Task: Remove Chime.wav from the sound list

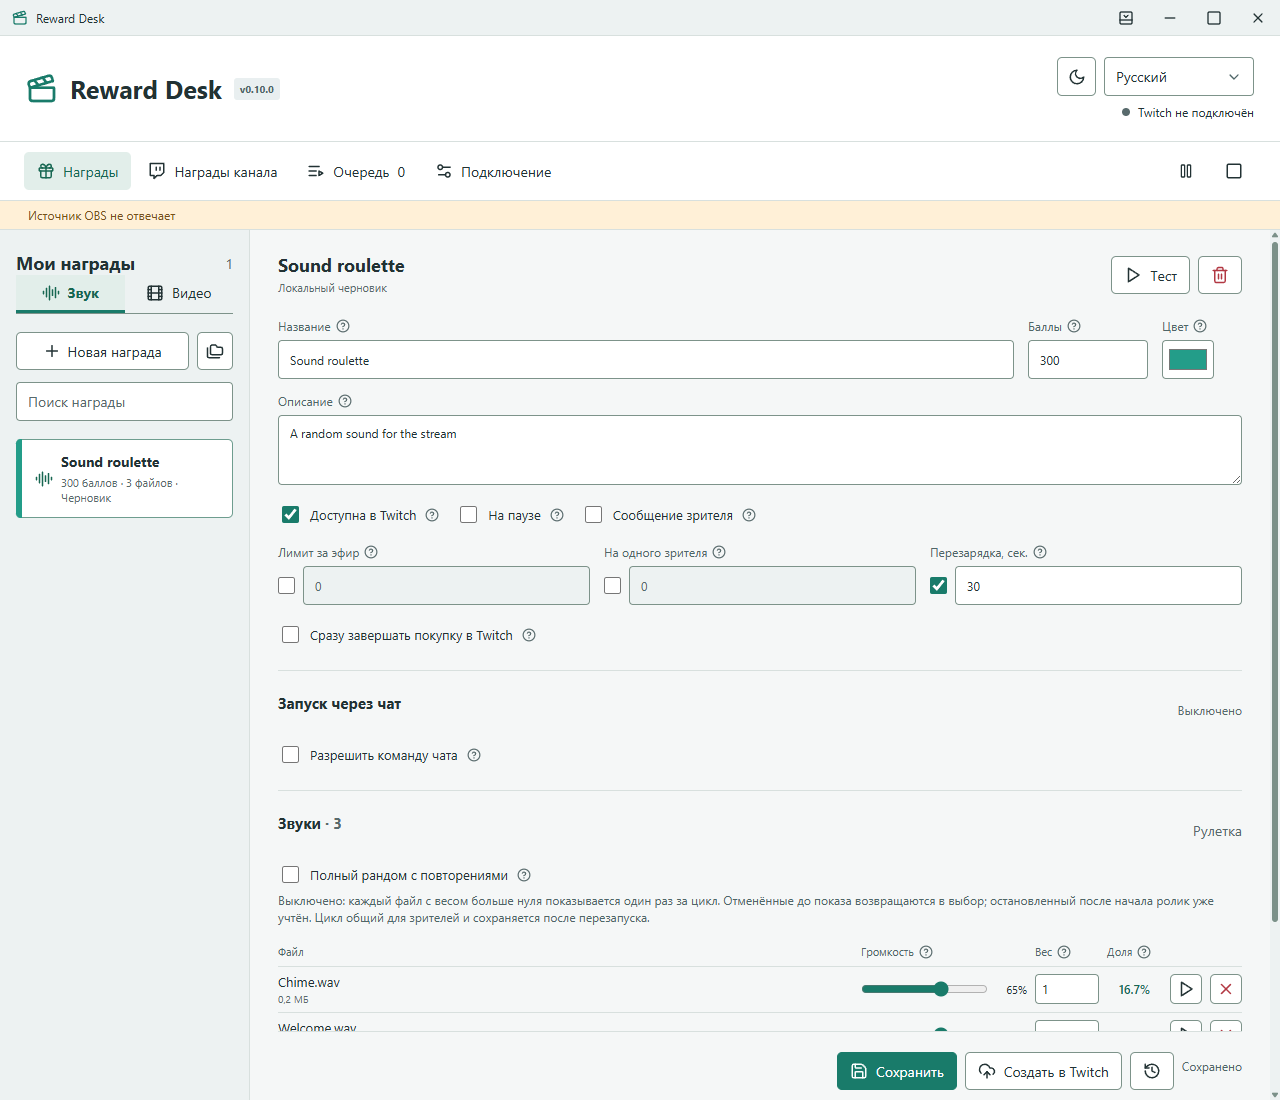Action: 1226,989
